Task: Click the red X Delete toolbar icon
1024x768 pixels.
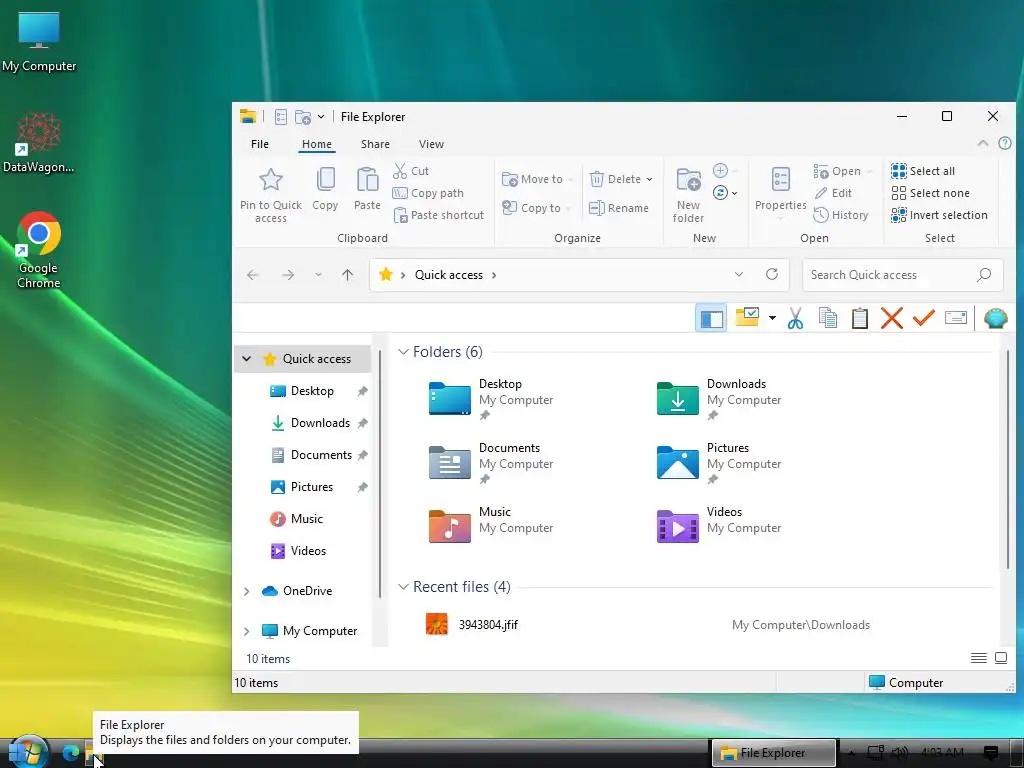Action: (x=891, y=318)
